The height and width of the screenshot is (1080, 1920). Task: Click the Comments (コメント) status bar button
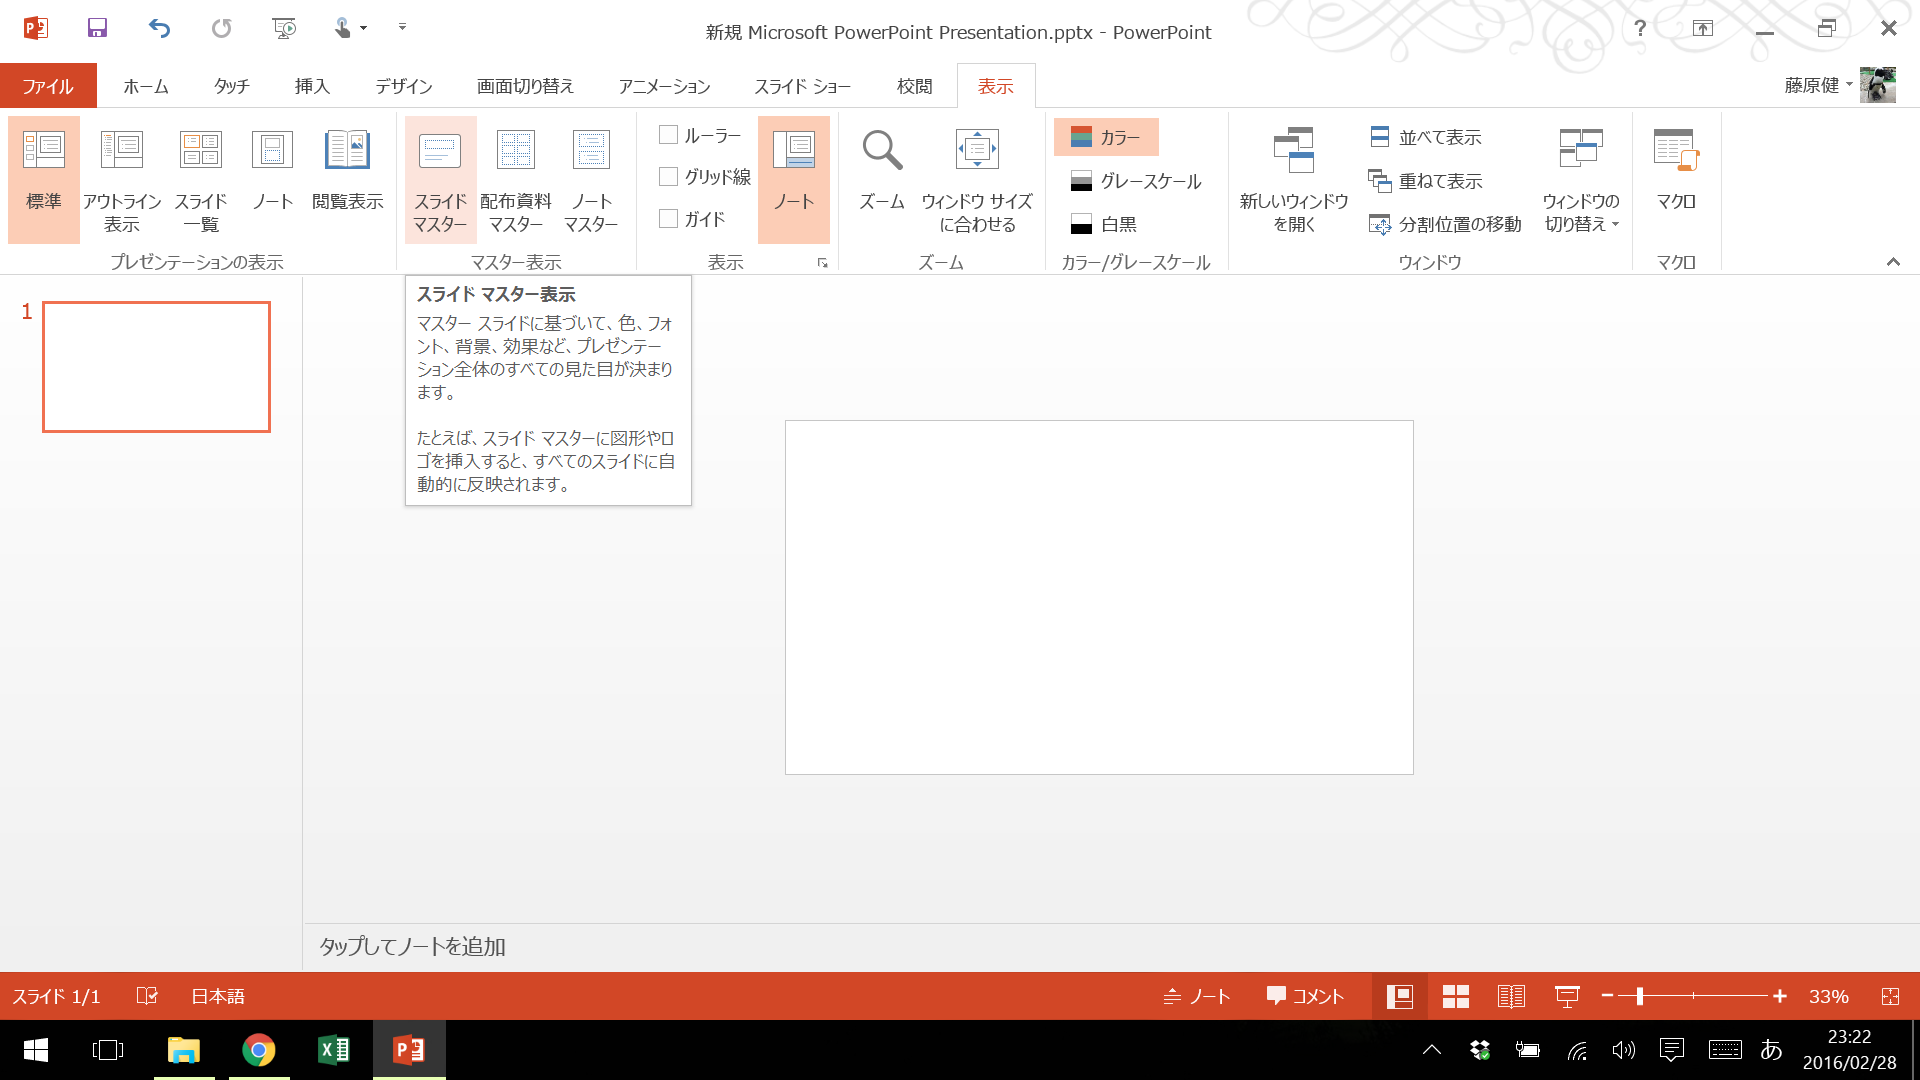pos(1305,996)
